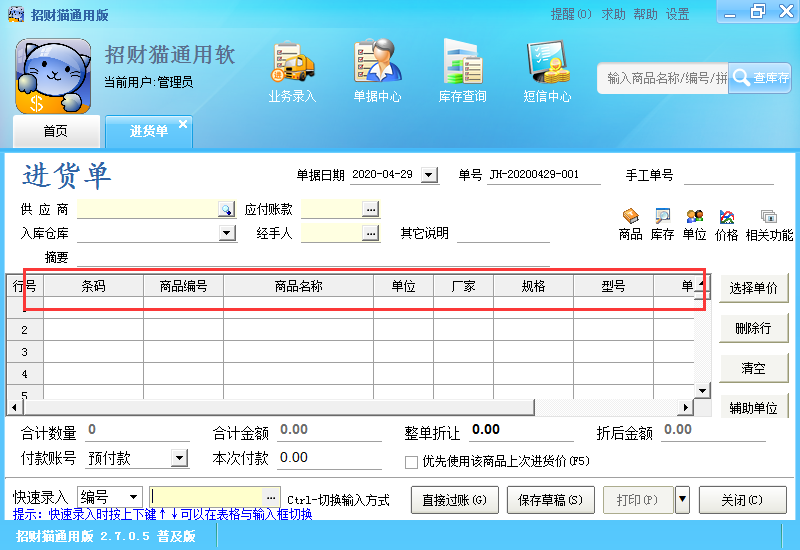Click 保存草稿(S) button
Image resolution: width=800 pixels, height=550 pixels.
pos(551,499)
